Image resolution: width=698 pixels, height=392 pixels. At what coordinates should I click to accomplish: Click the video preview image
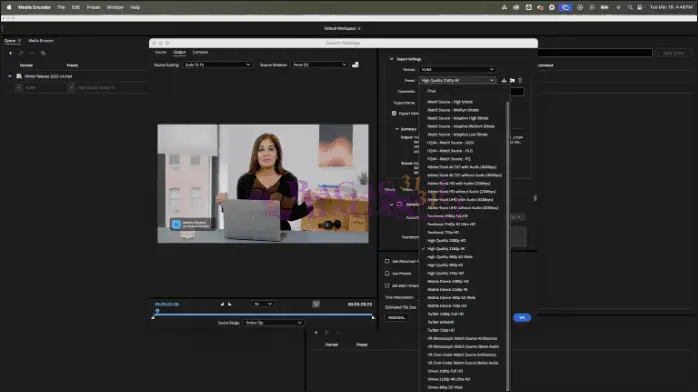(263, 183)
